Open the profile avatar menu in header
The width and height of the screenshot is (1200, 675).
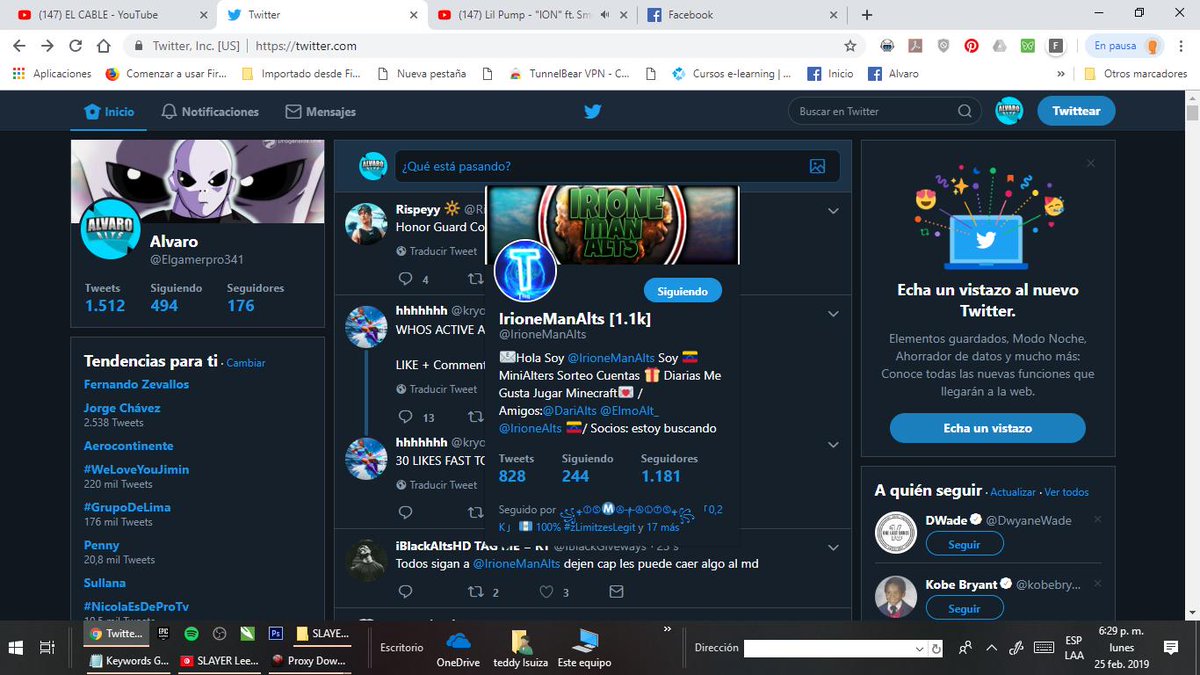pos(1009,111)
